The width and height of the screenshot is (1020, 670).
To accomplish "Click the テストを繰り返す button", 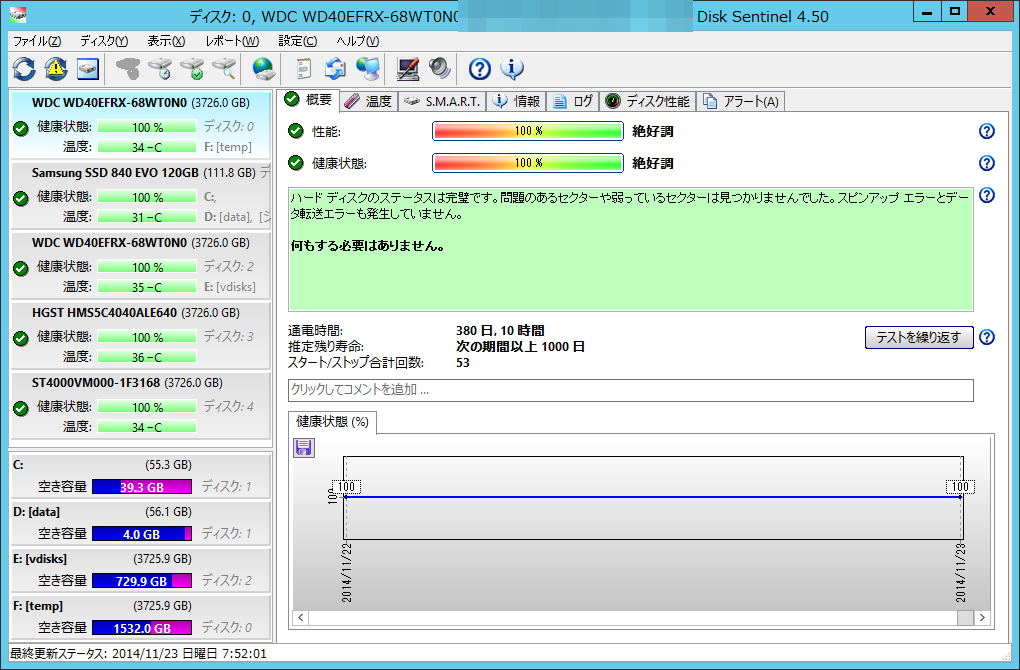I will coord(919,337).
